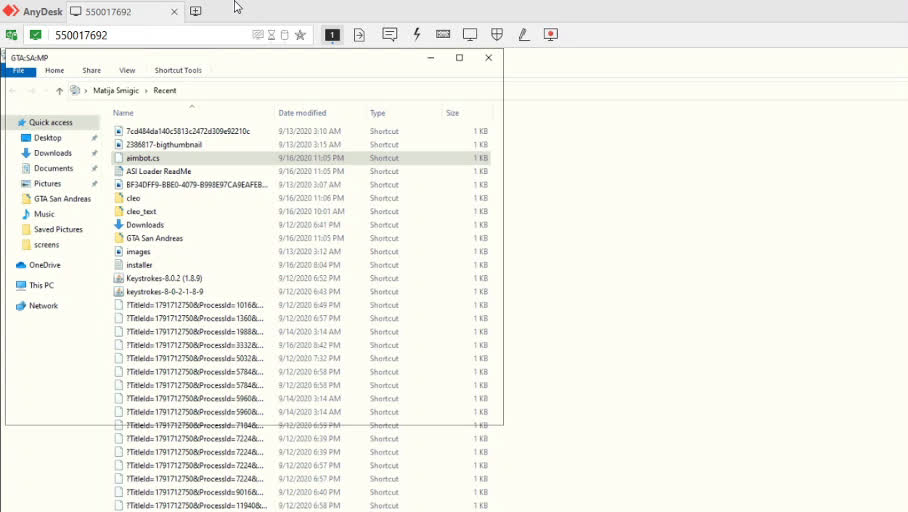908x512 pixels.
Task: Start session recording icon
Action: point(551,35)
